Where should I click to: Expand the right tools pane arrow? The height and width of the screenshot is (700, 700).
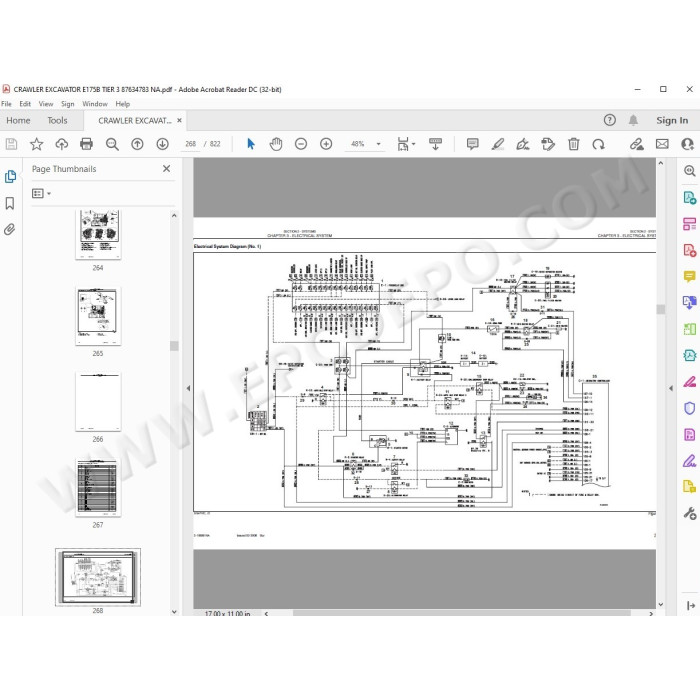pyautogui.click(x=691, y=605)
